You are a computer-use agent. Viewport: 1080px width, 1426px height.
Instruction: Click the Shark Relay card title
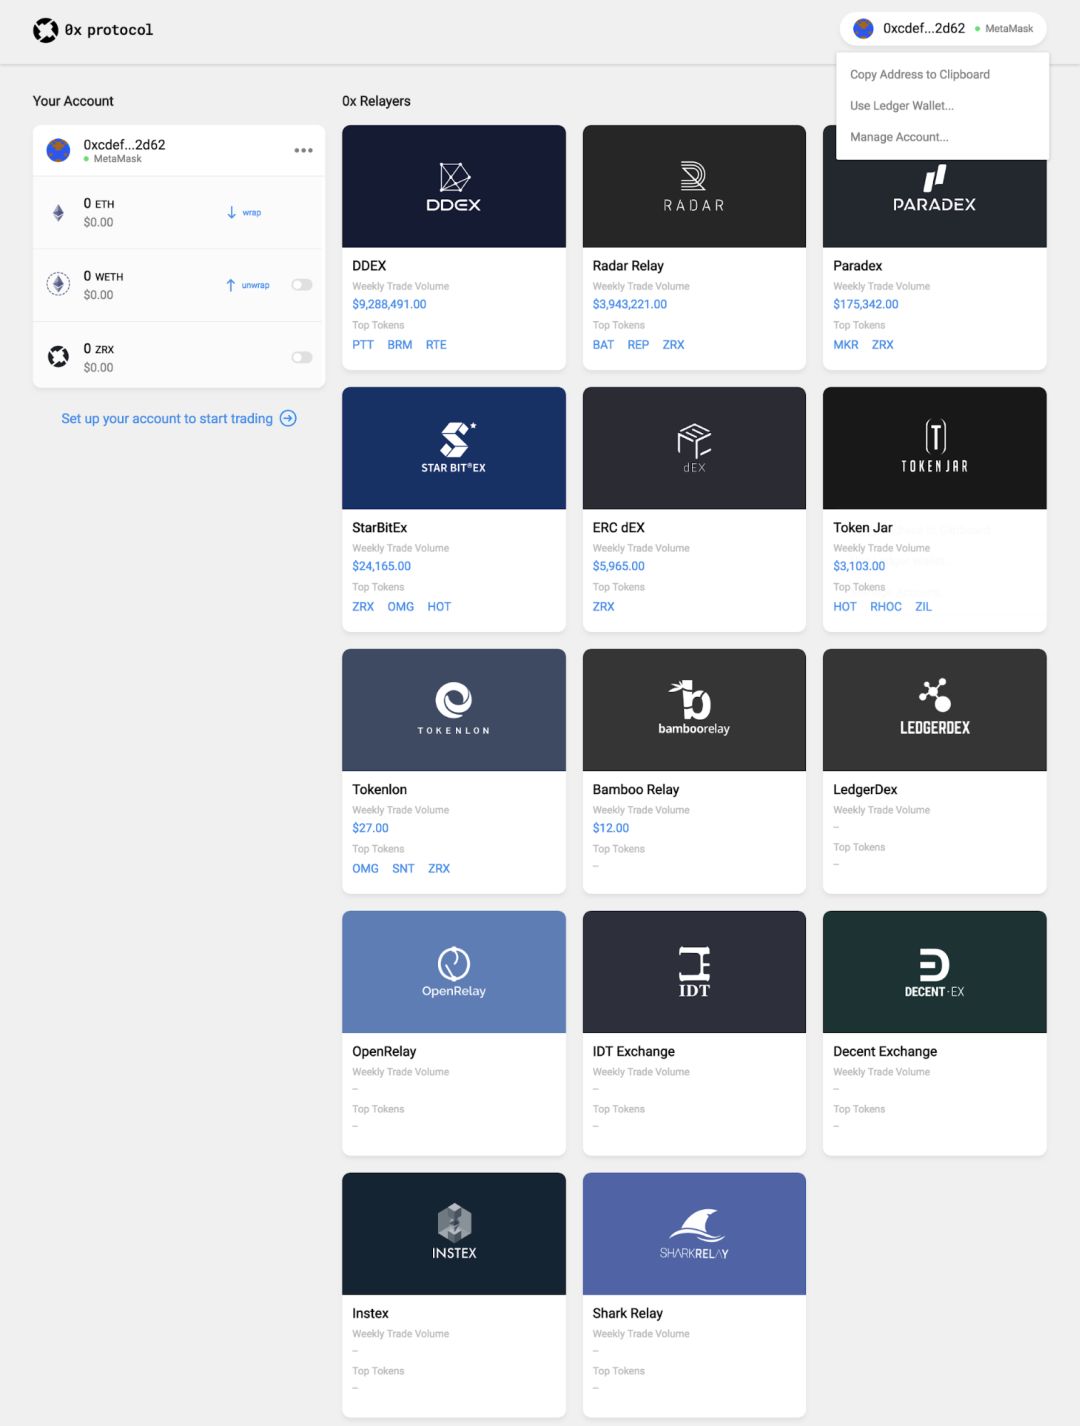point(628,1313)
